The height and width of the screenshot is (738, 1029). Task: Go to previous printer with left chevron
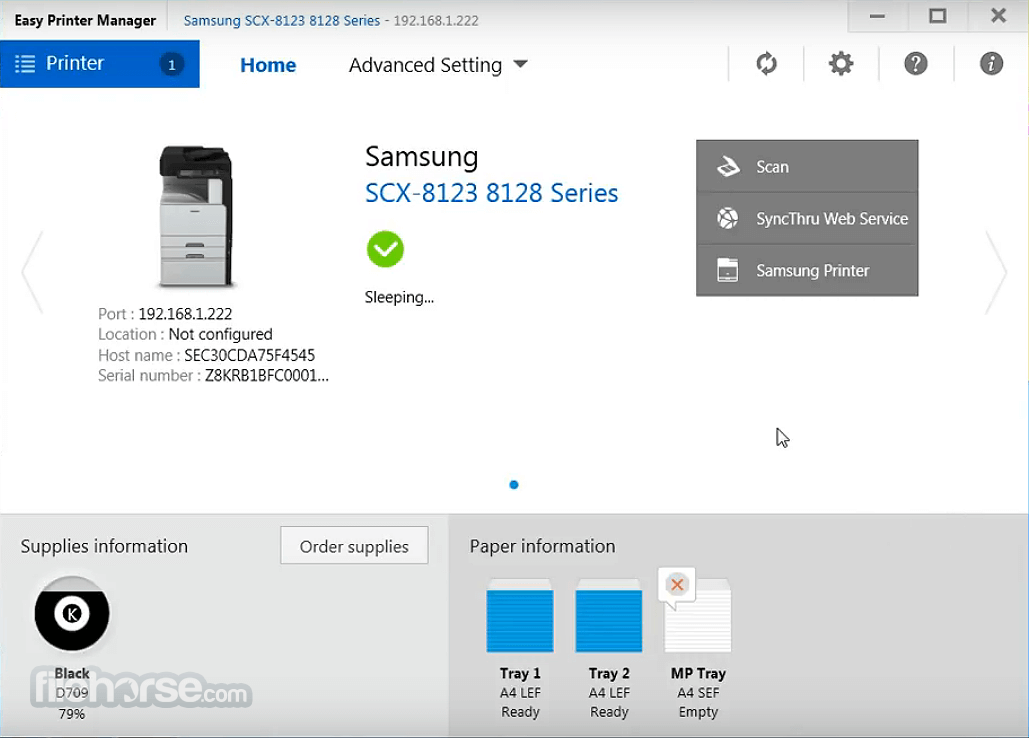pyautogui.click(x=32, y=272)
